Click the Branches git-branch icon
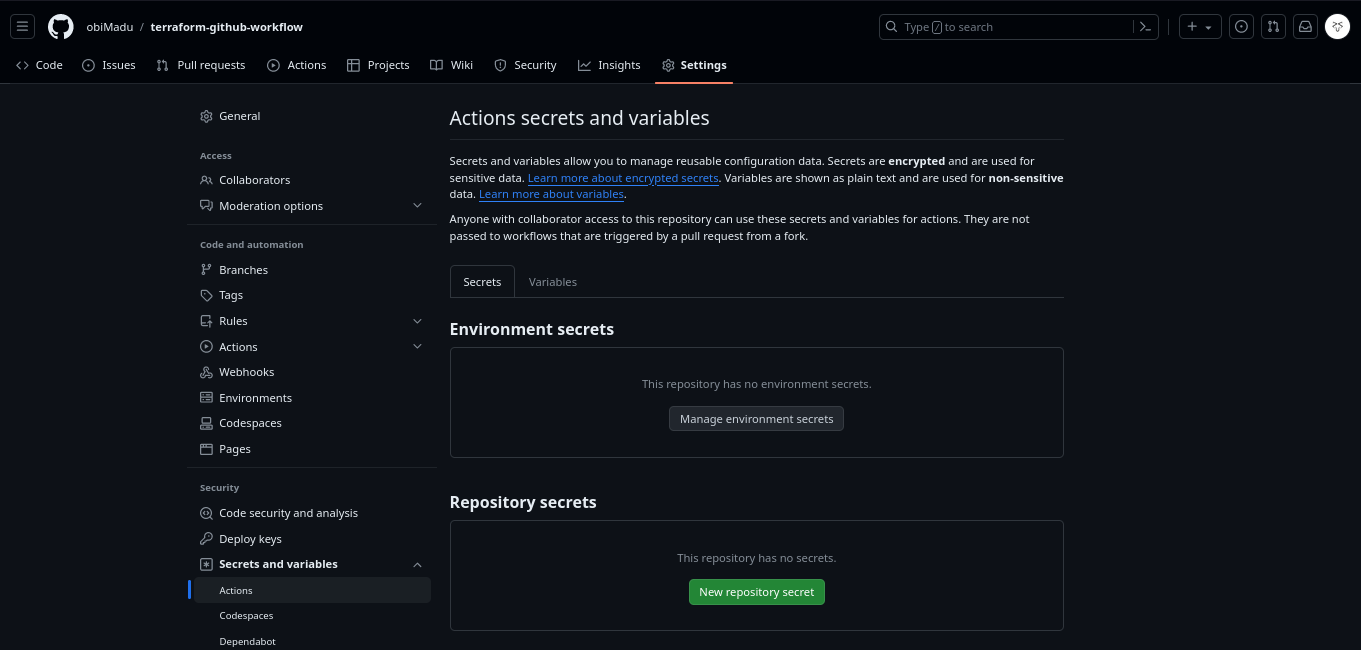 [x=207, y=270]
